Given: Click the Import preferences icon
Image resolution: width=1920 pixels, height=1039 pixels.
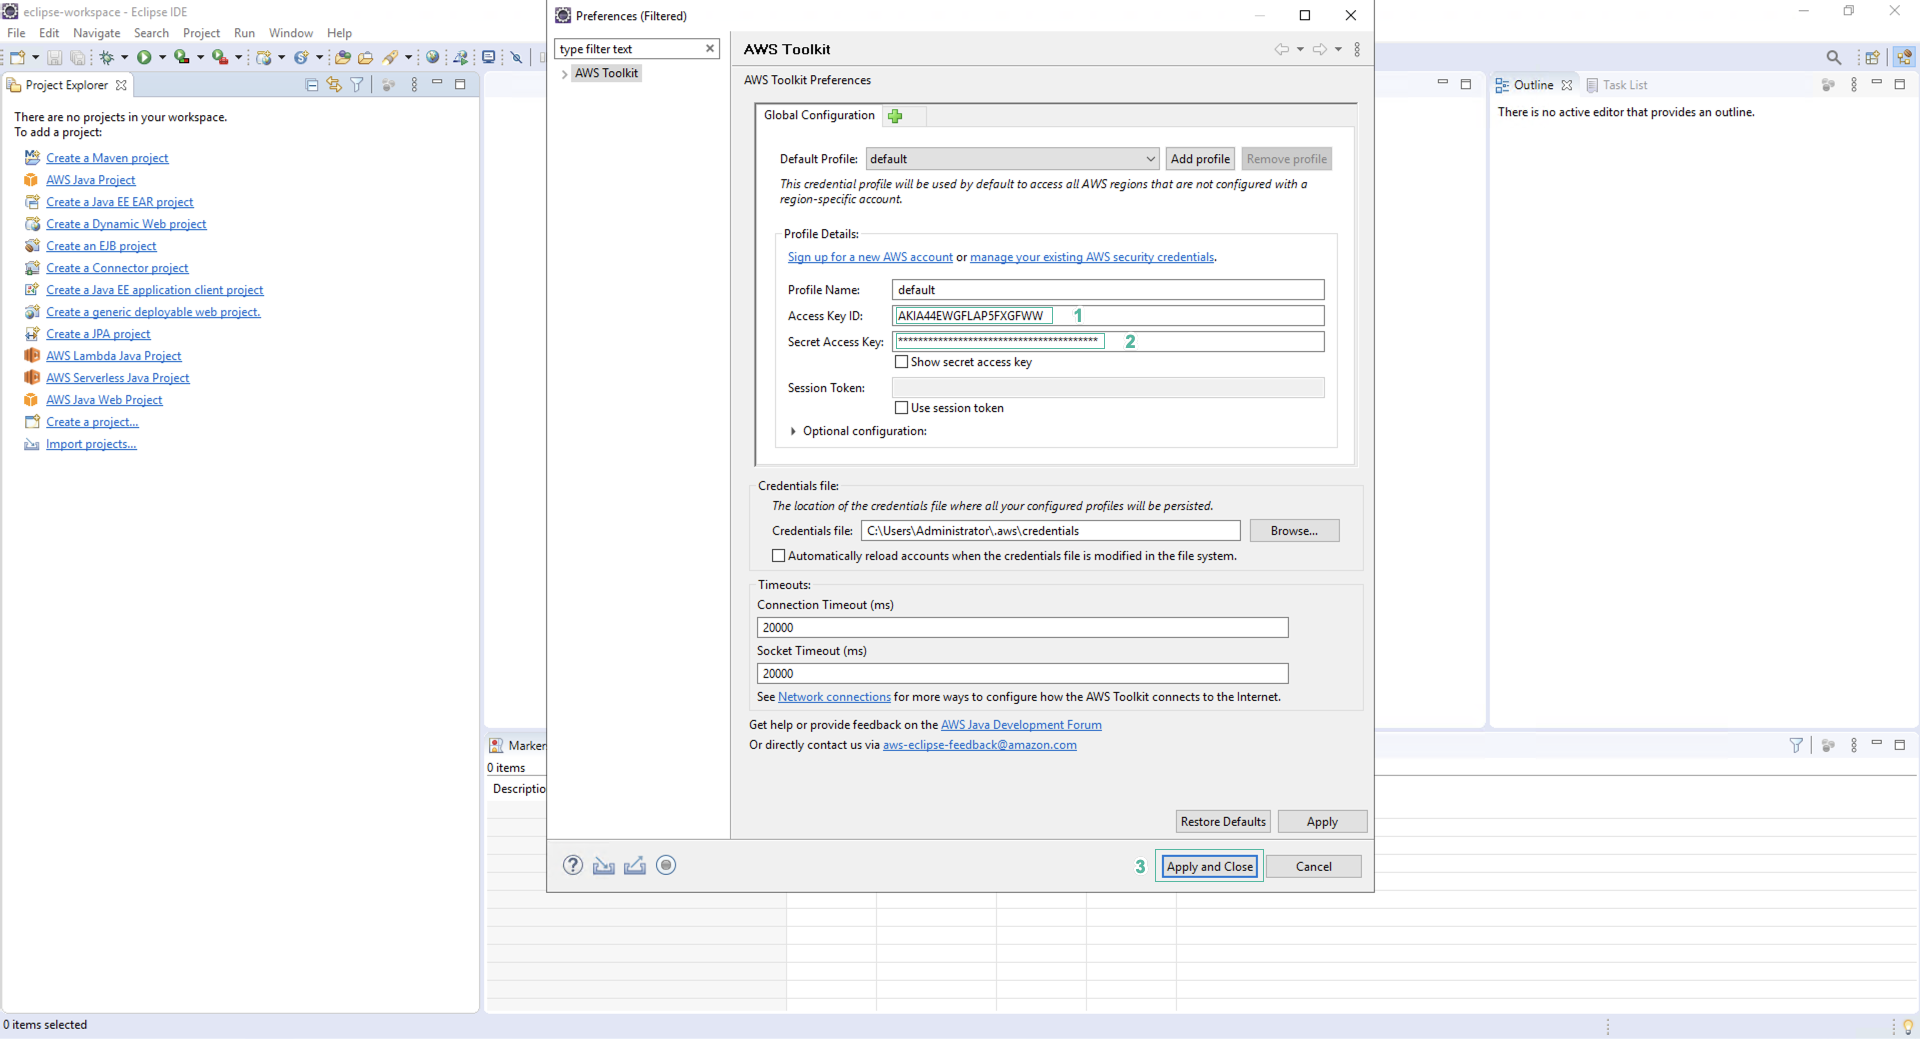Looking at the screenshot, I should [x=604, y=865].
